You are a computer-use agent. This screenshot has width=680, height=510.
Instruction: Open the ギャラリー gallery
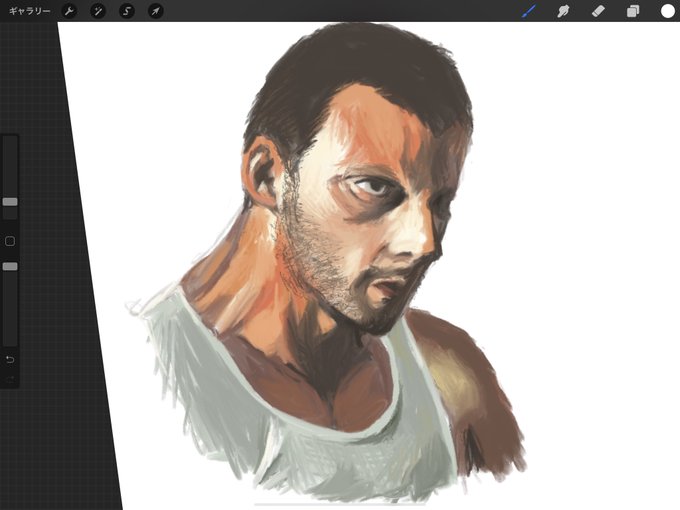click(29, 11)
